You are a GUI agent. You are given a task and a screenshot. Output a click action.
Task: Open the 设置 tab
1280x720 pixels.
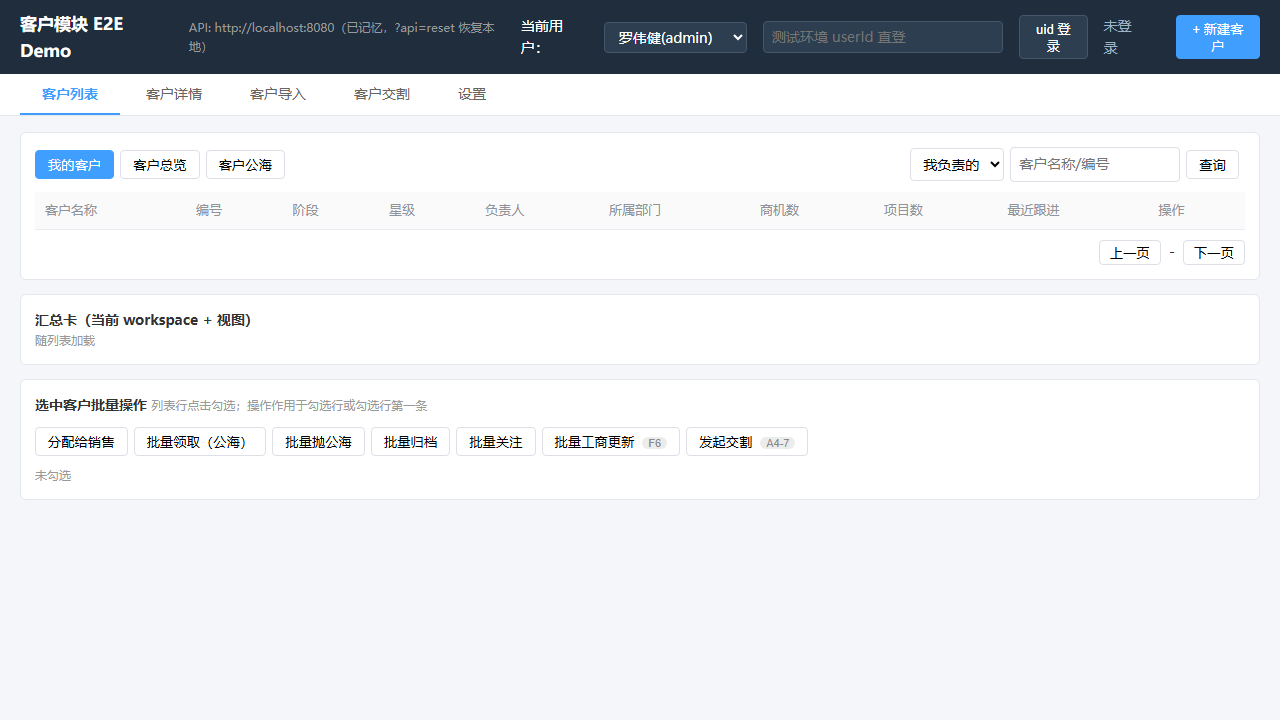pyautogui.click(x=472, y=94)
